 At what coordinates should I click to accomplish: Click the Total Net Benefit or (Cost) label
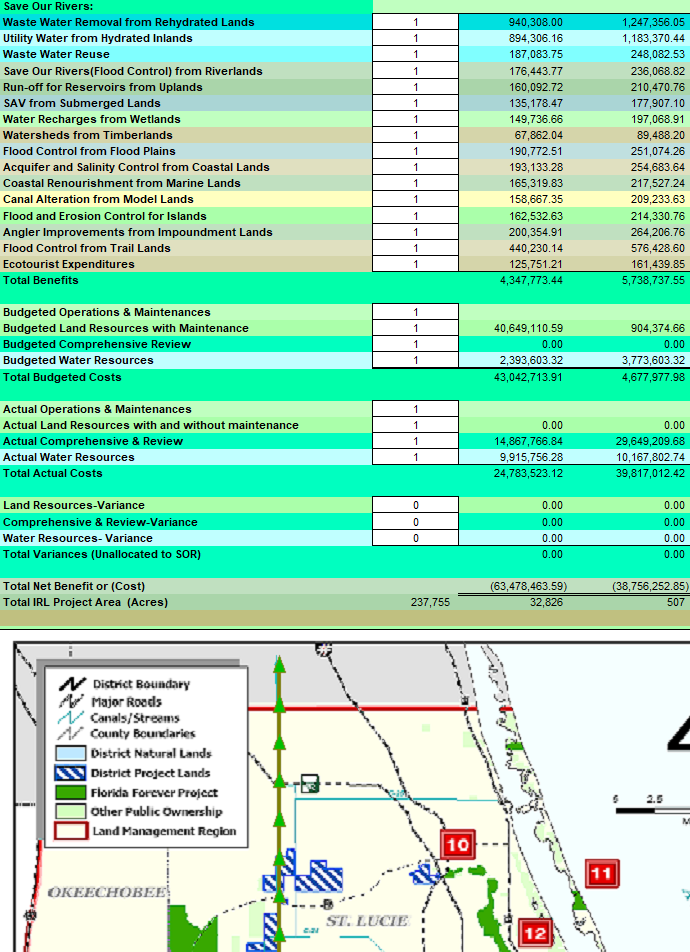coord(74,586)
